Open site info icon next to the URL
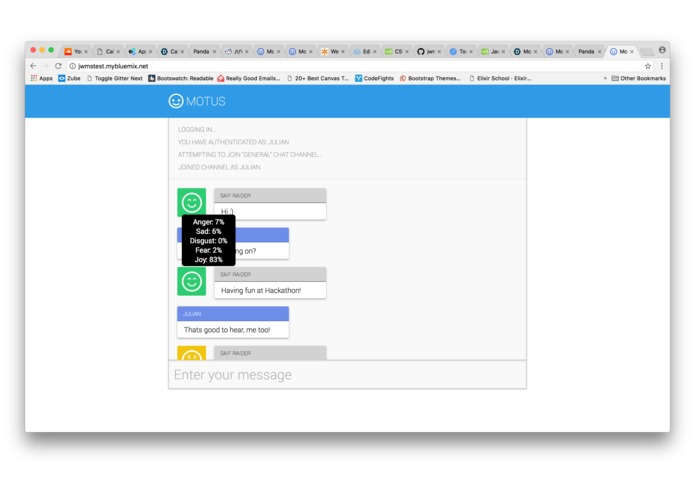 pos(72,66)
